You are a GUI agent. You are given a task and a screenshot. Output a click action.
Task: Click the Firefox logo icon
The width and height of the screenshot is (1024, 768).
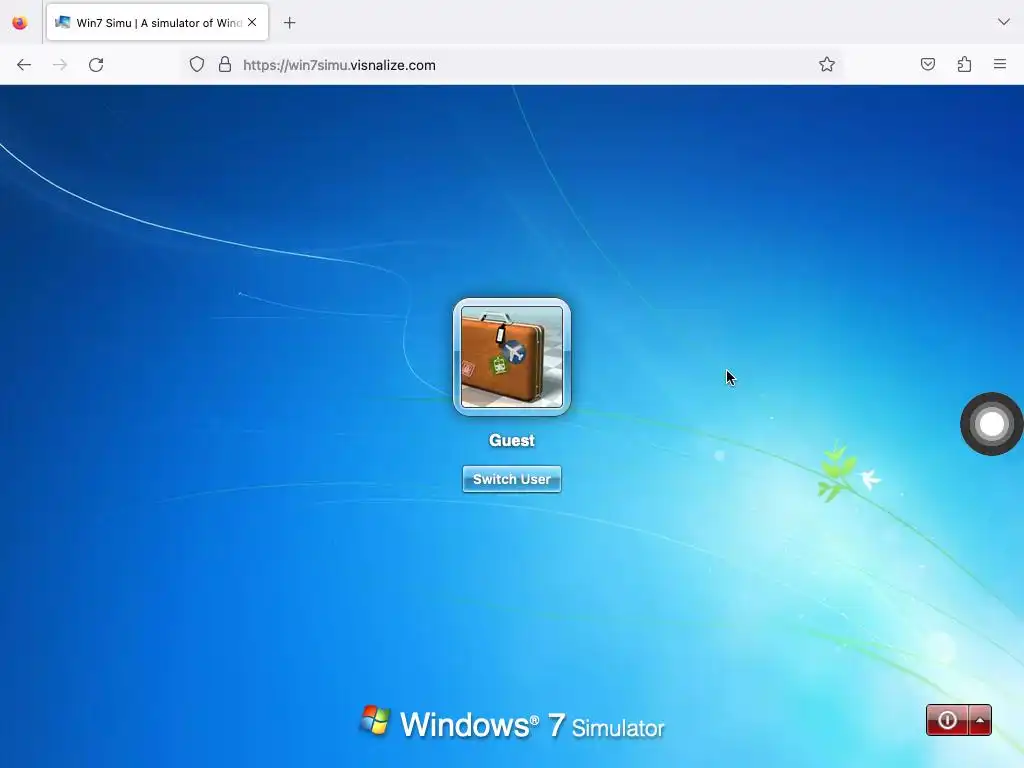[x=20, y=23]
